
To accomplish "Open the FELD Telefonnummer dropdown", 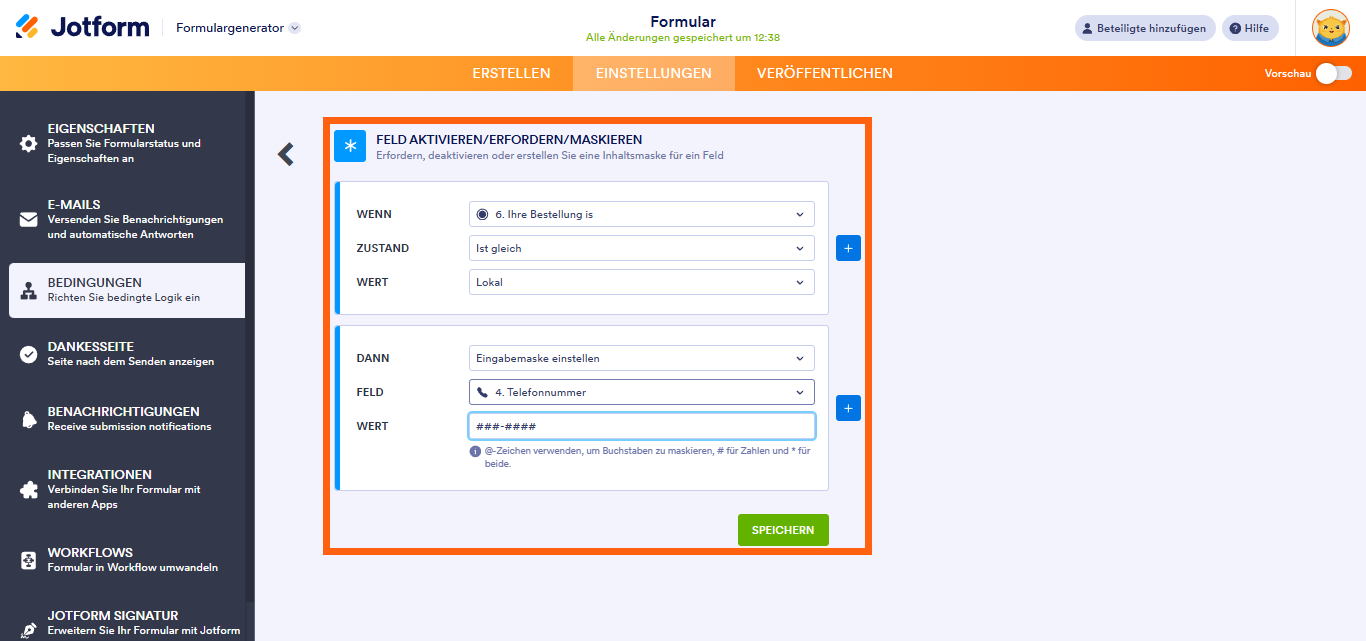I will 641,392.
